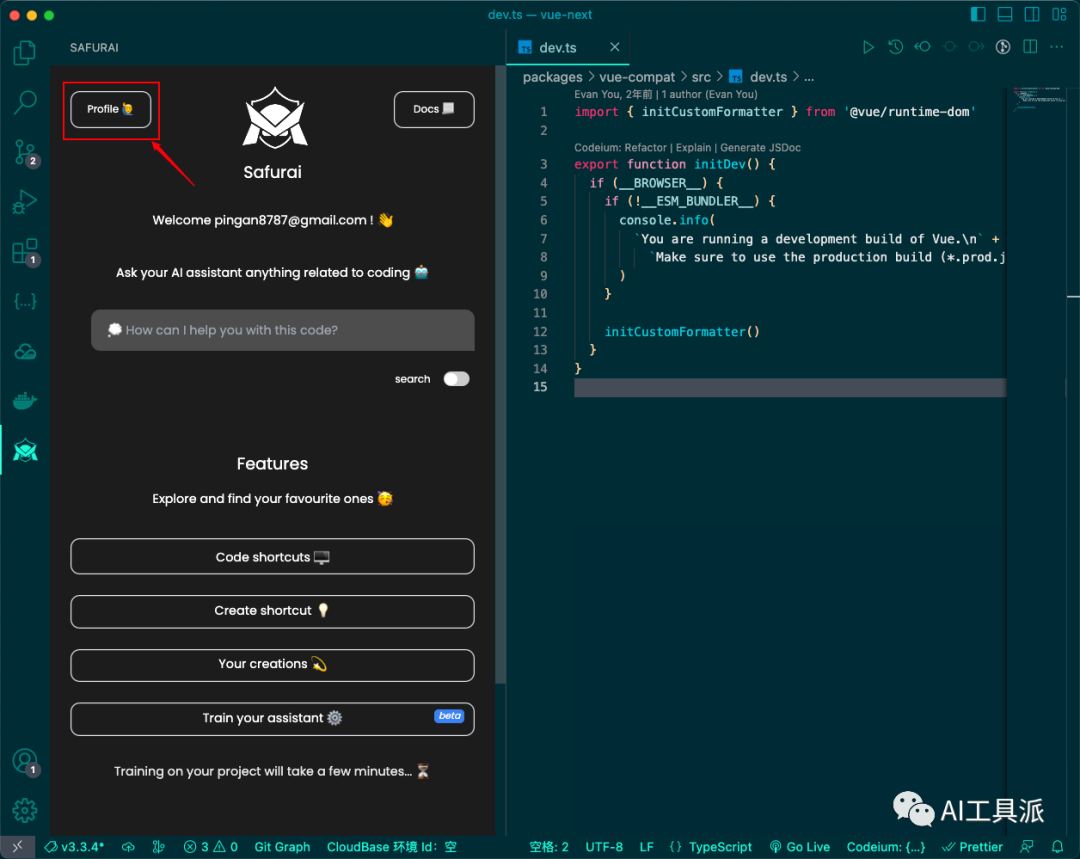Click the initCustomFormatter() call on line 12

tap(682, 332)
